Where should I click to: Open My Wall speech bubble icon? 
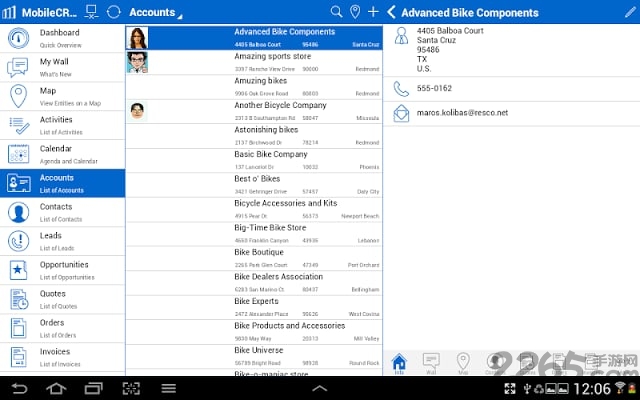18,67
